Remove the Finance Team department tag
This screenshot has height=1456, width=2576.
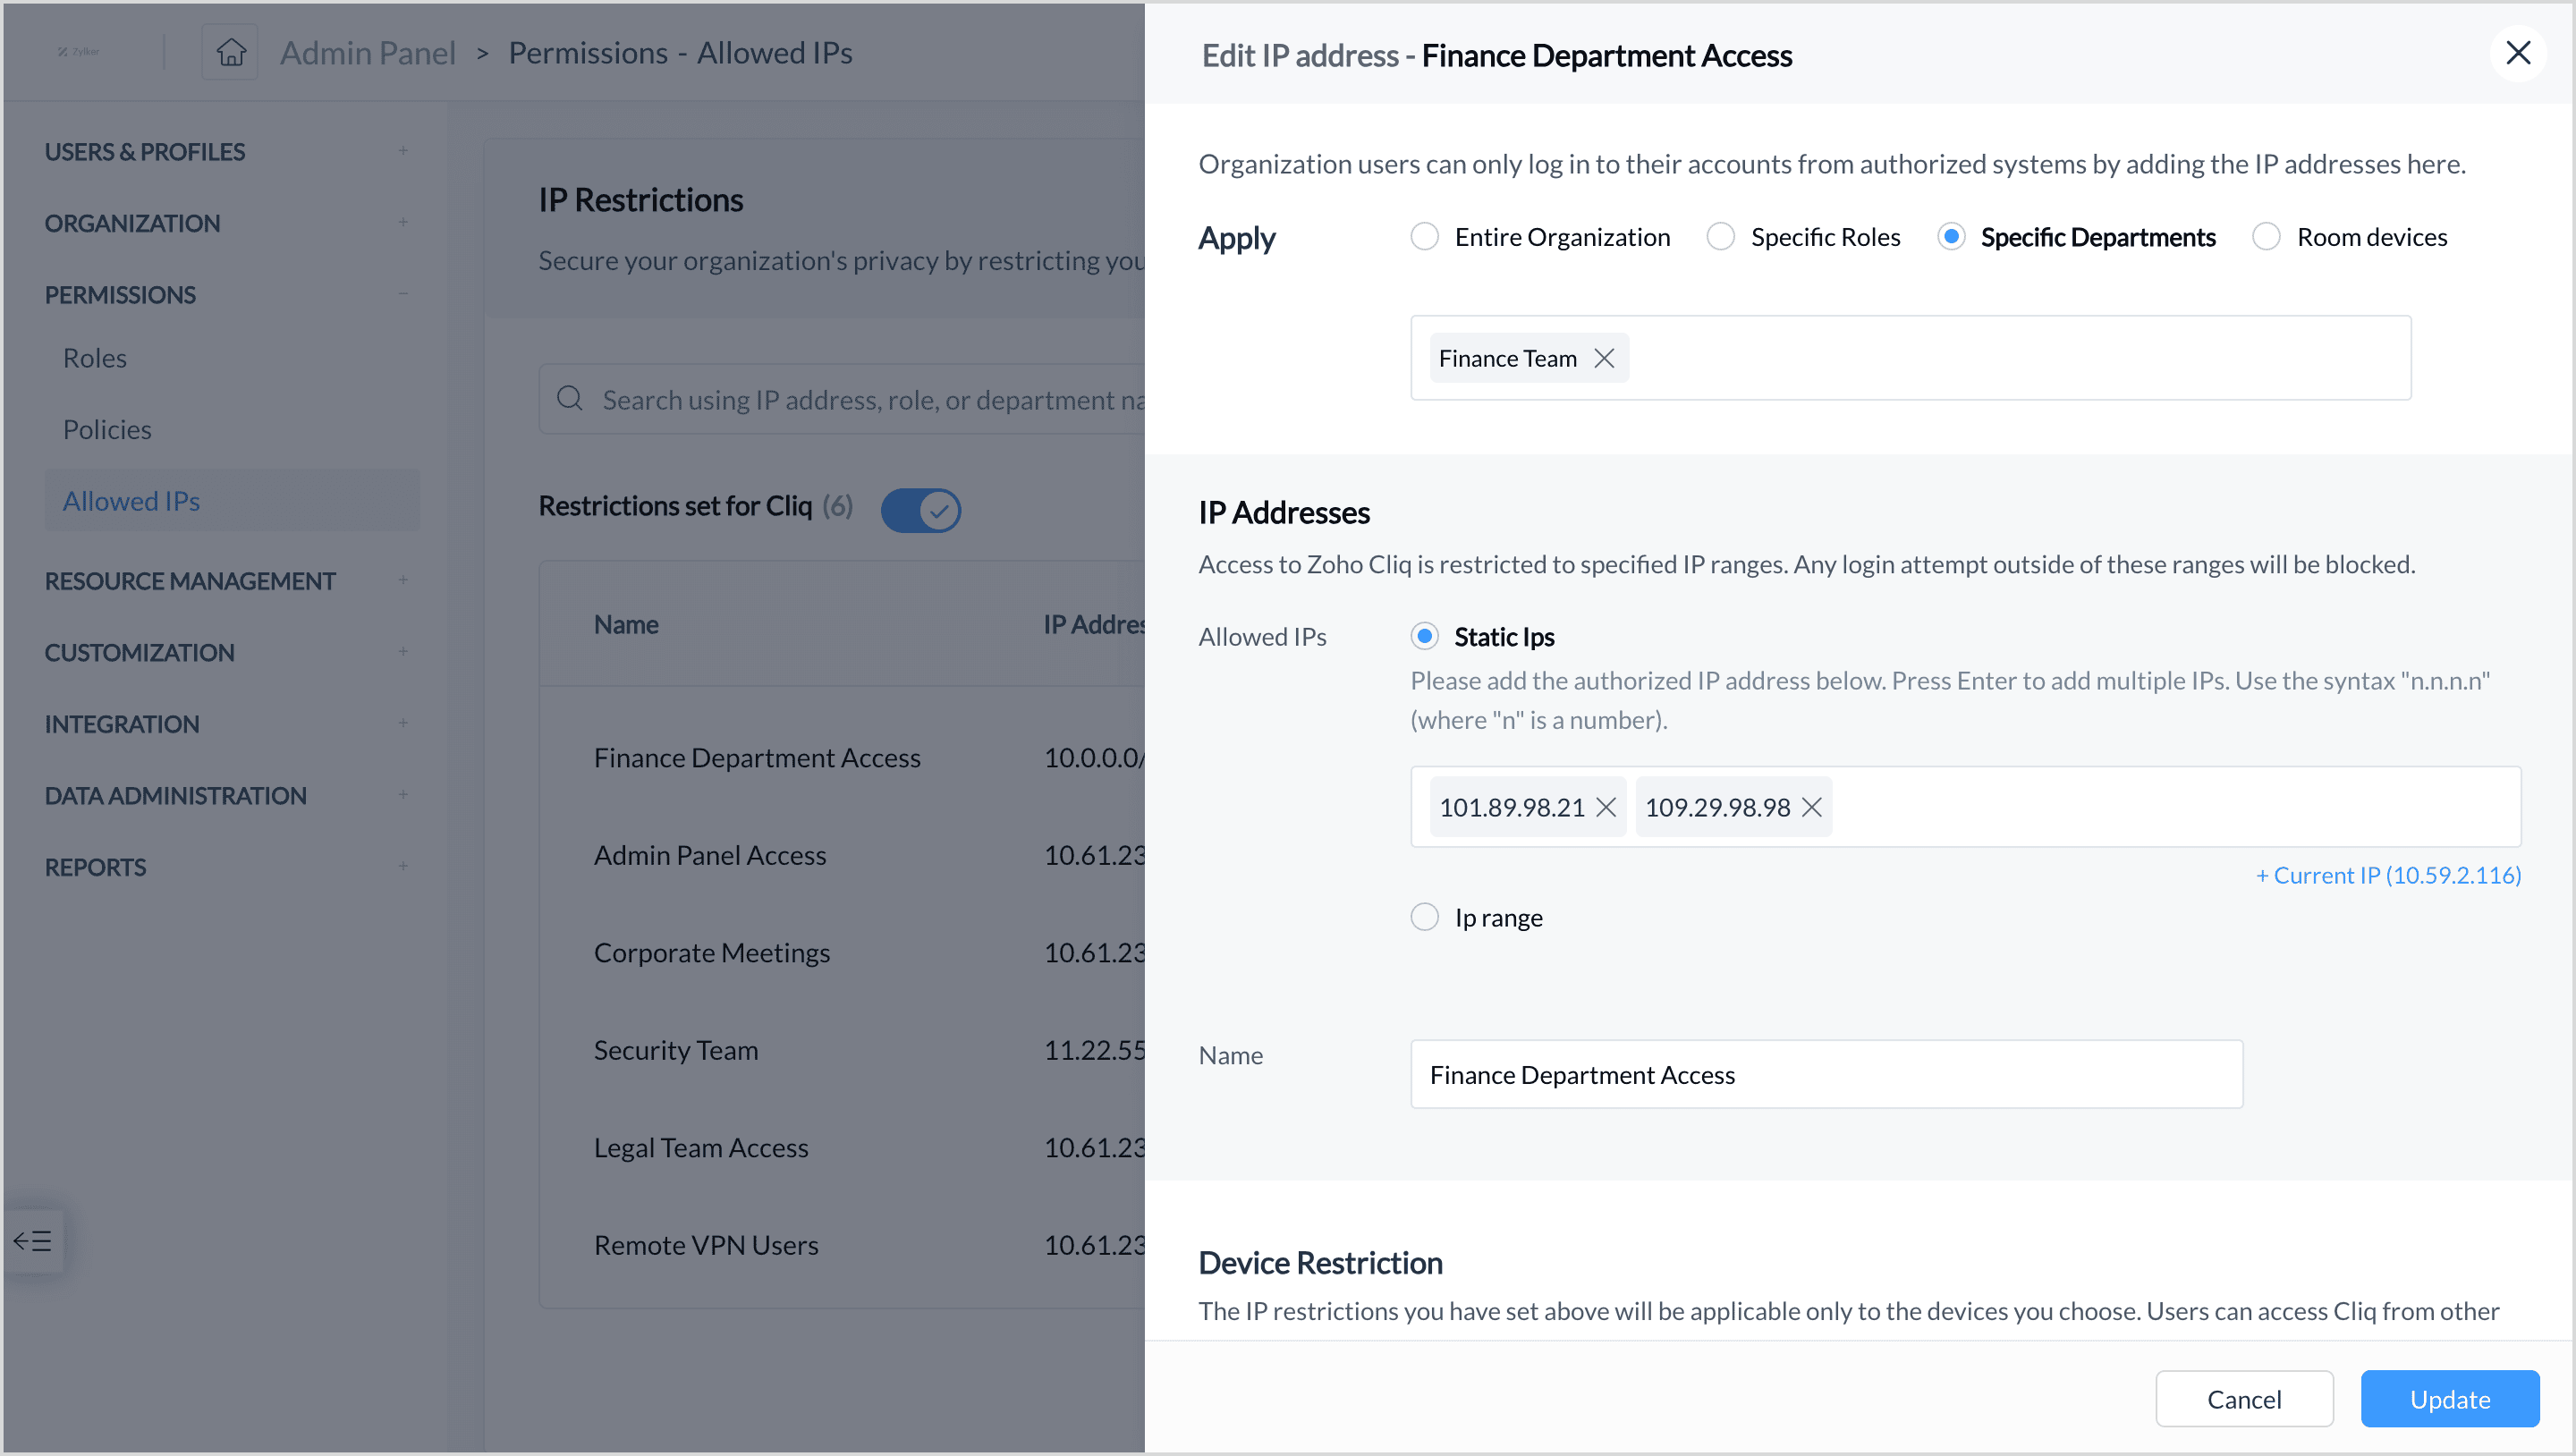[1604, 358]
